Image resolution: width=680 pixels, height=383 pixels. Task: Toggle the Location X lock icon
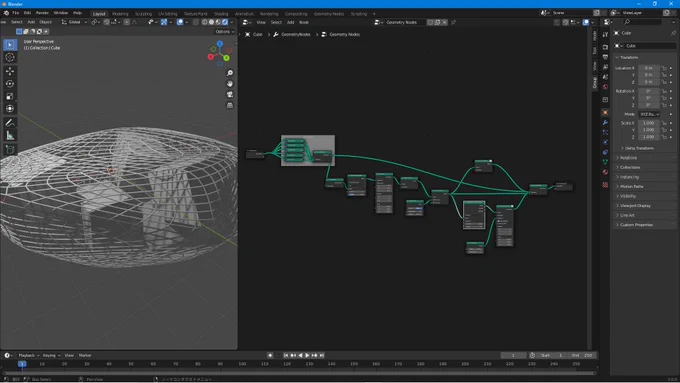pyautogui.click(x=664, y=68)
